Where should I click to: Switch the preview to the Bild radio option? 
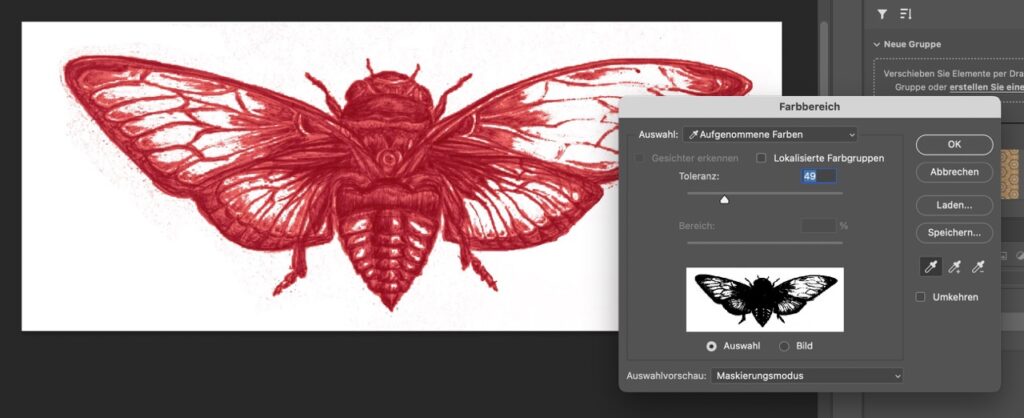click(x=784, y=346)
